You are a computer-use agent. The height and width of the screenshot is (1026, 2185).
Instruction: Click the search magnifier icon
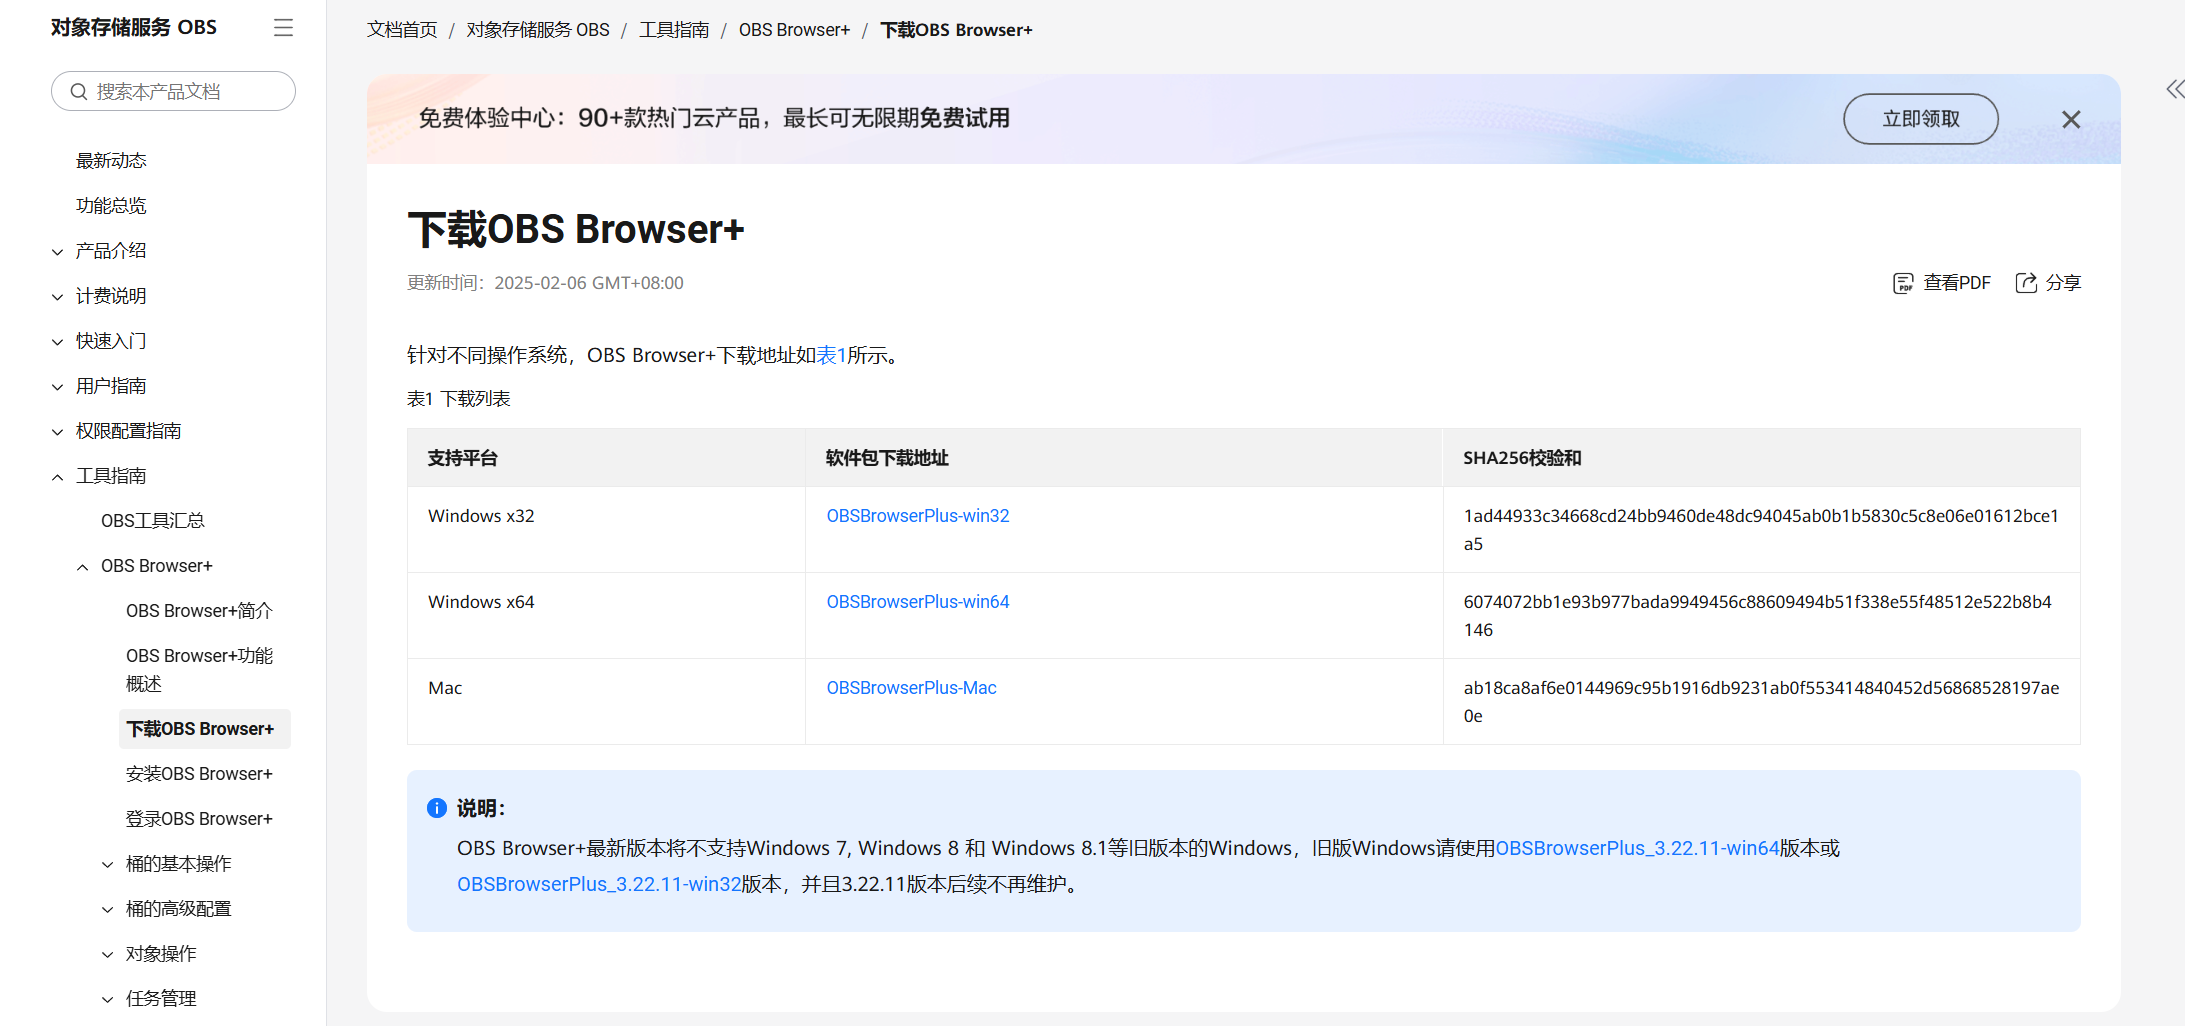(81, 90)
